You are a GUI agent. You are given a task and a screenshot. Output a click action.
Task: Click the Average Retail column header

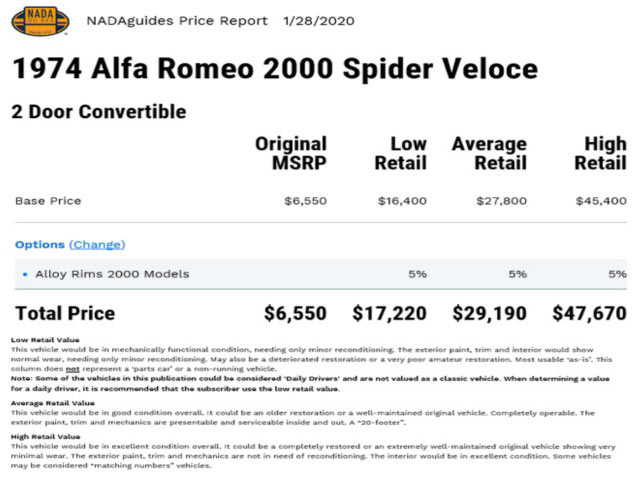pyautogui.click(x=489, y=153)
